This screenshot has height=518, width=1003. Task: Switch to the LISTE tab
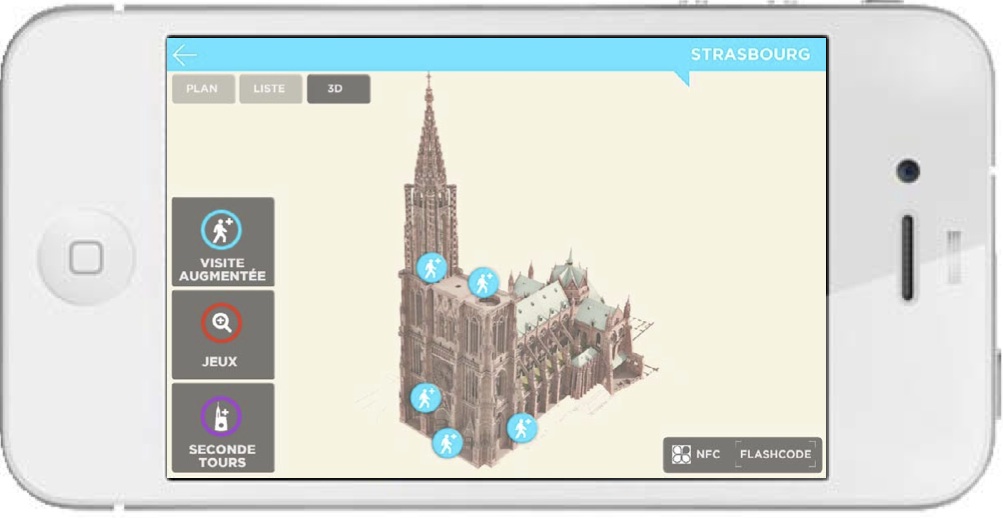click(270, 89)
